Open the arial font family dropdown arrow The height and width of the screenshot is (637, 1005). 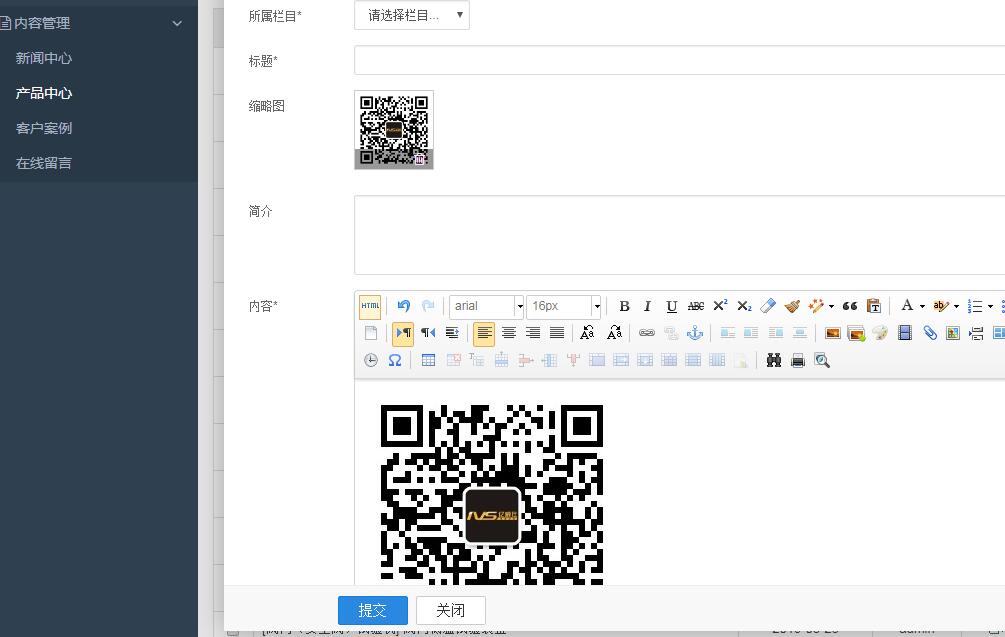tap(519, 306)
